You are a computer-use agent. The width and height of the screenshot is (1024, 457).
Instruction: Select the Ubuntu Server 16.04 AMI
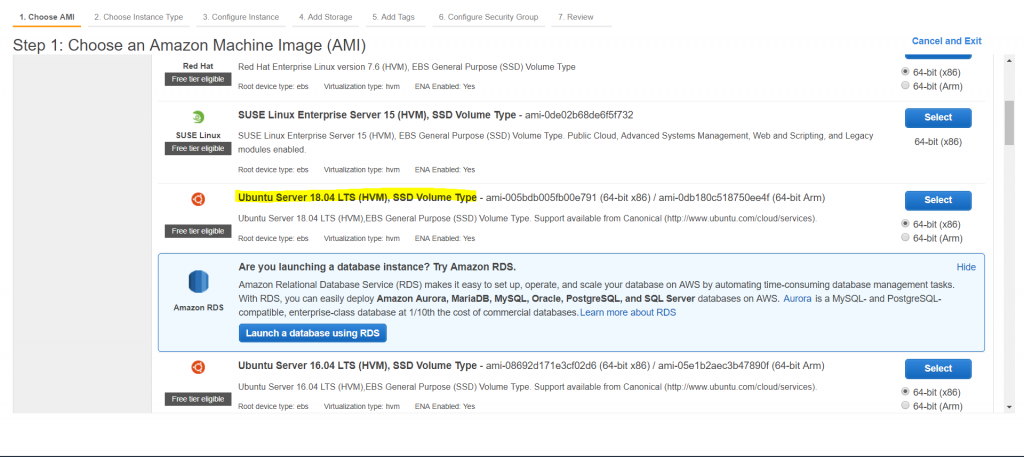(x=938, y=368)
